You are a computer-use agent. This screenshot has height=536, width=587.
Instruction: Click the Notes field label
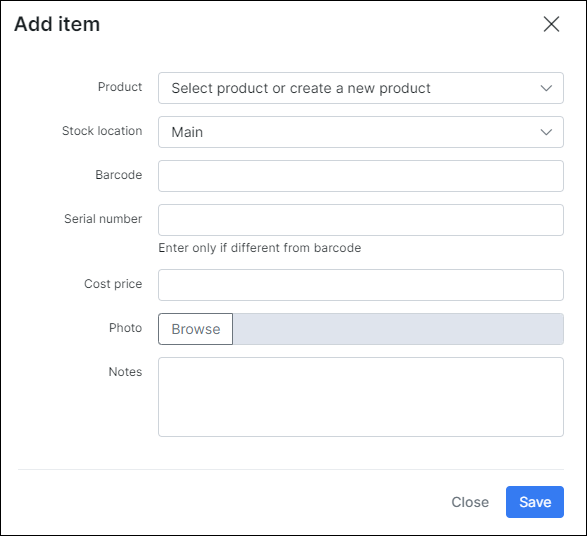(125, 372)
